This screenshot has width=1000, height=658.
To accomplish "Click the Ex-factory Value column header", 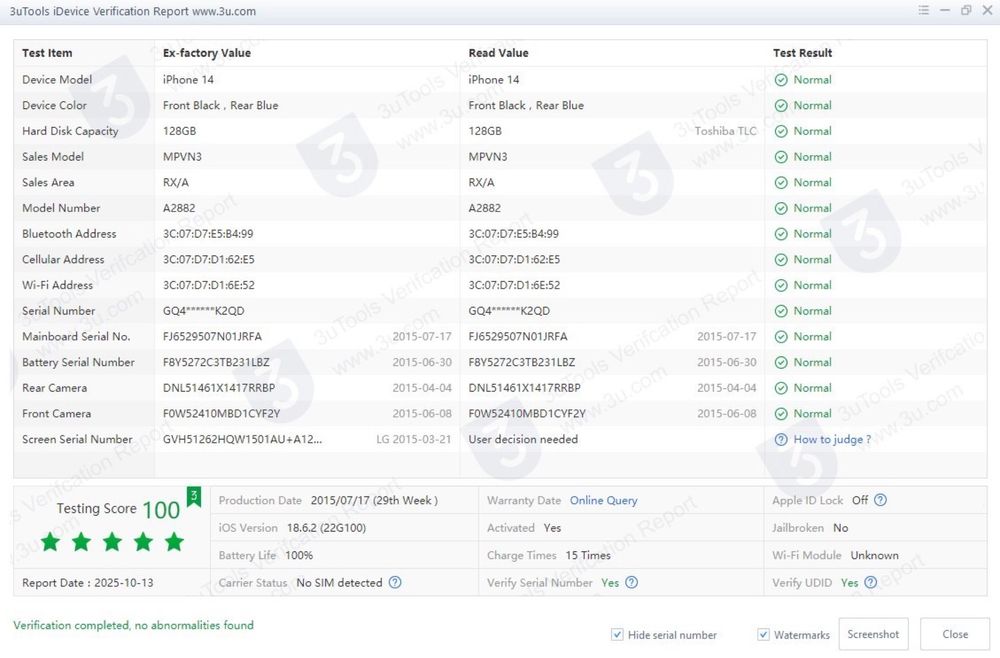I will click(207, 53).
